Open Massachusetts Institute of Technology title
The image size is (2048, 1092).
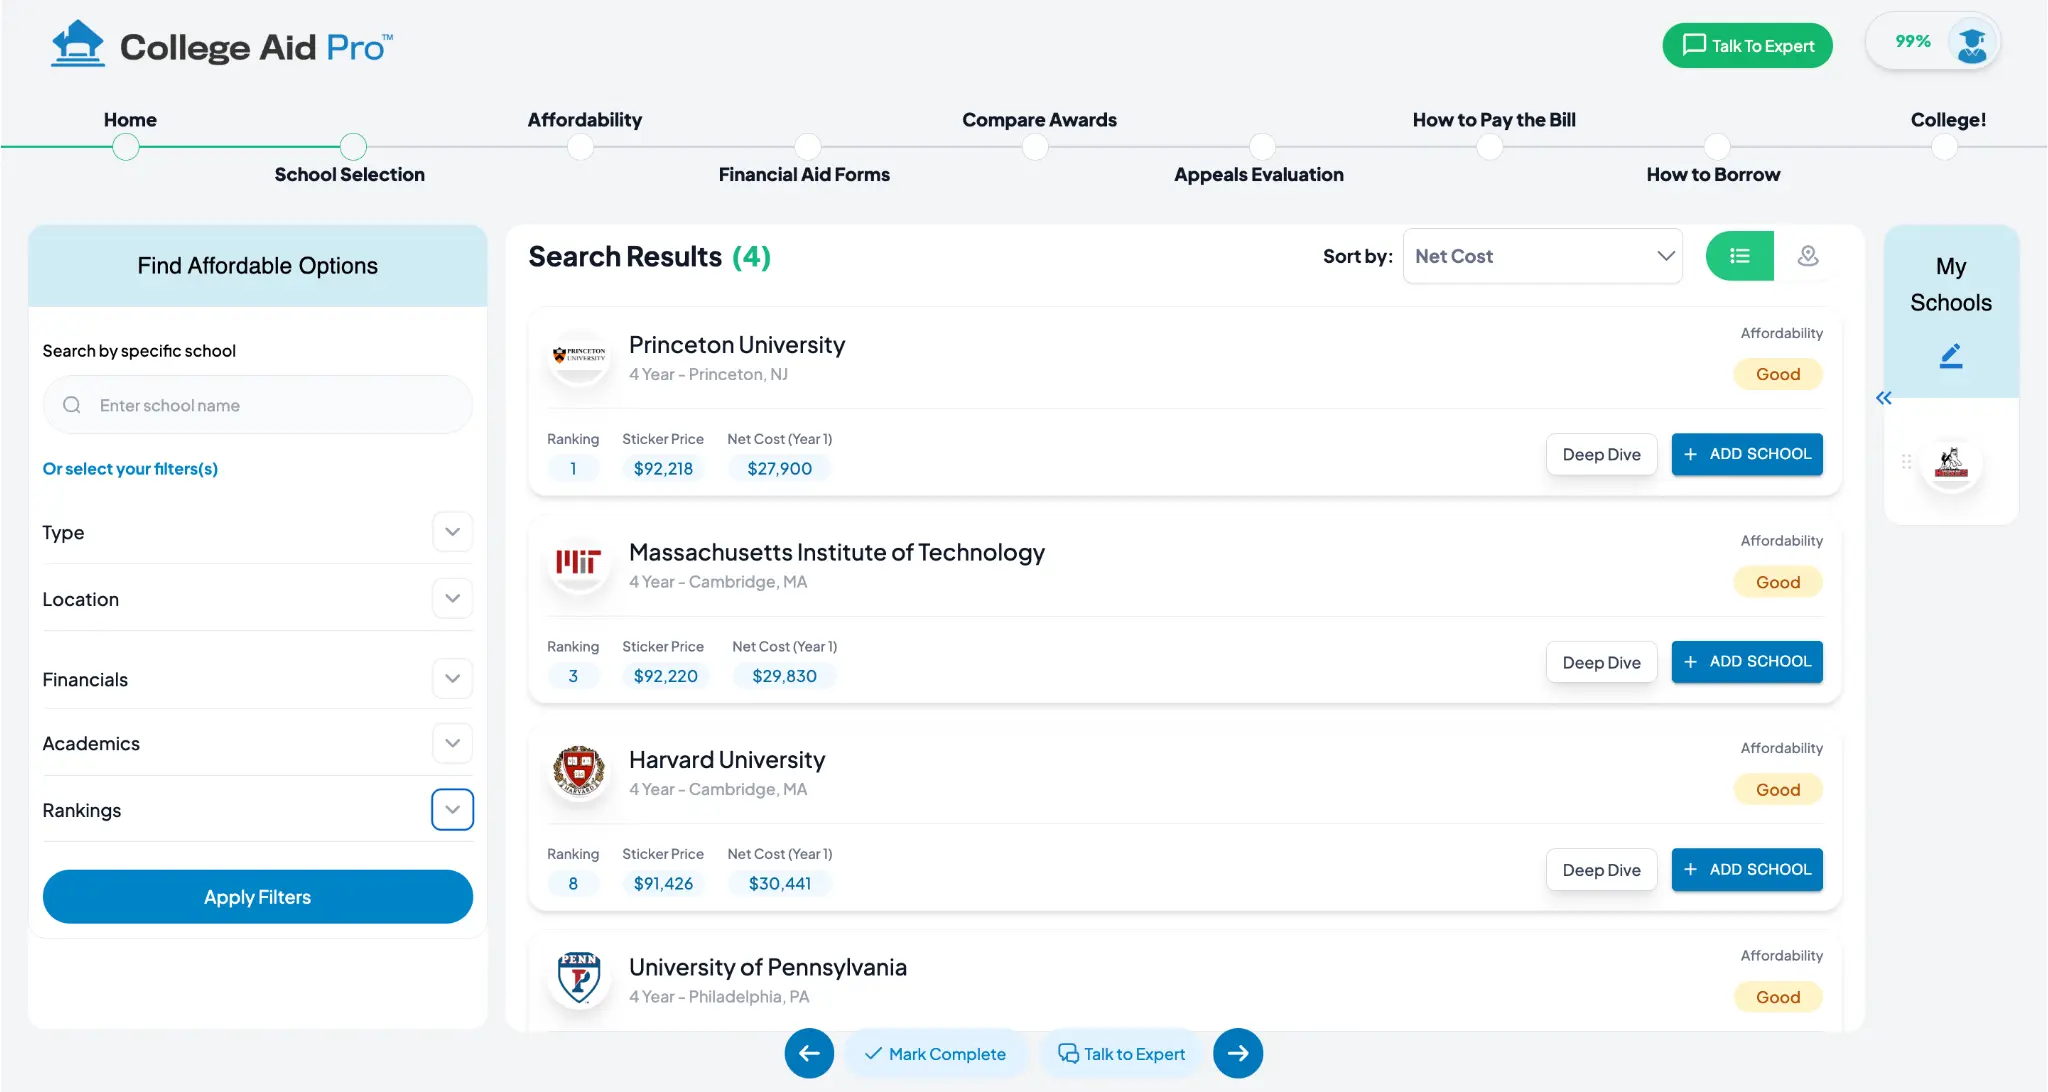837,552
